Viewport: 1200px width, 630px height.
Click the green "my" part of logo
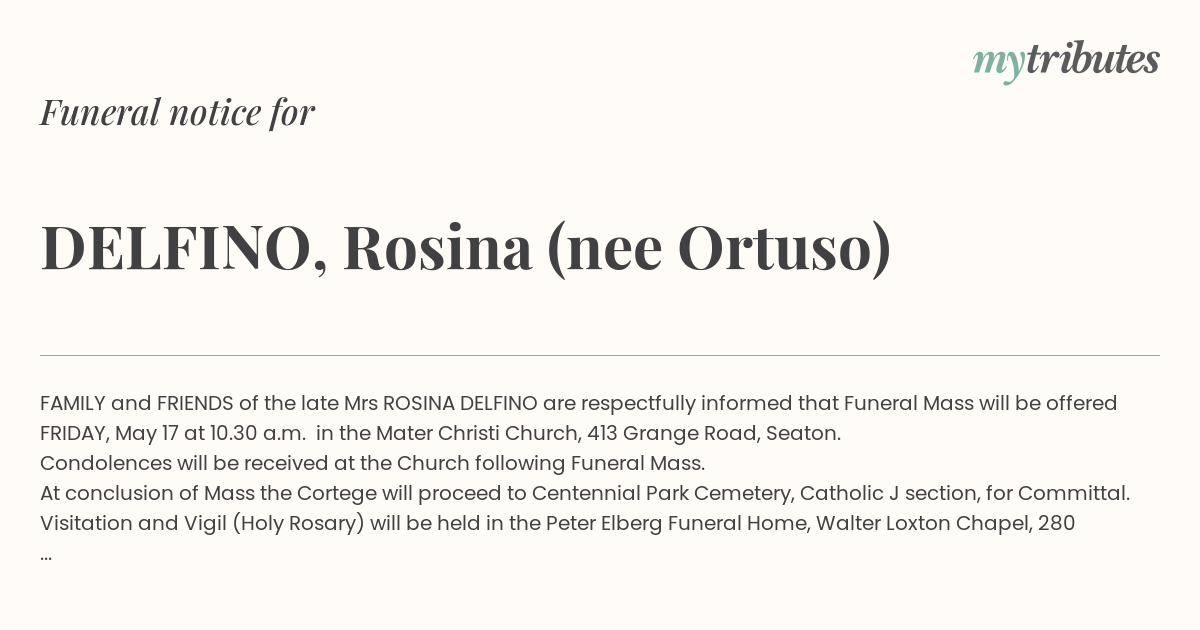pyautogui.click(x=998, y=65)
